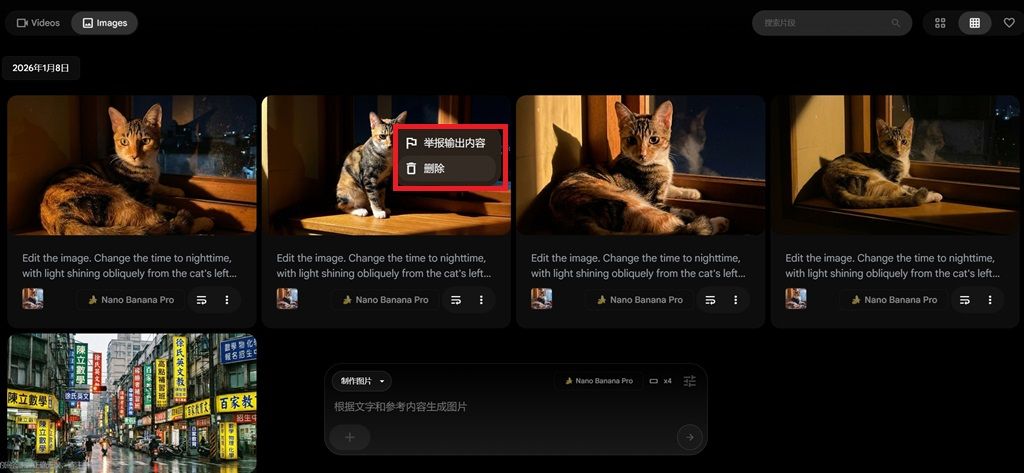Click the magnifier icon in search box
1024x473 pixels.
click(895, 23)
